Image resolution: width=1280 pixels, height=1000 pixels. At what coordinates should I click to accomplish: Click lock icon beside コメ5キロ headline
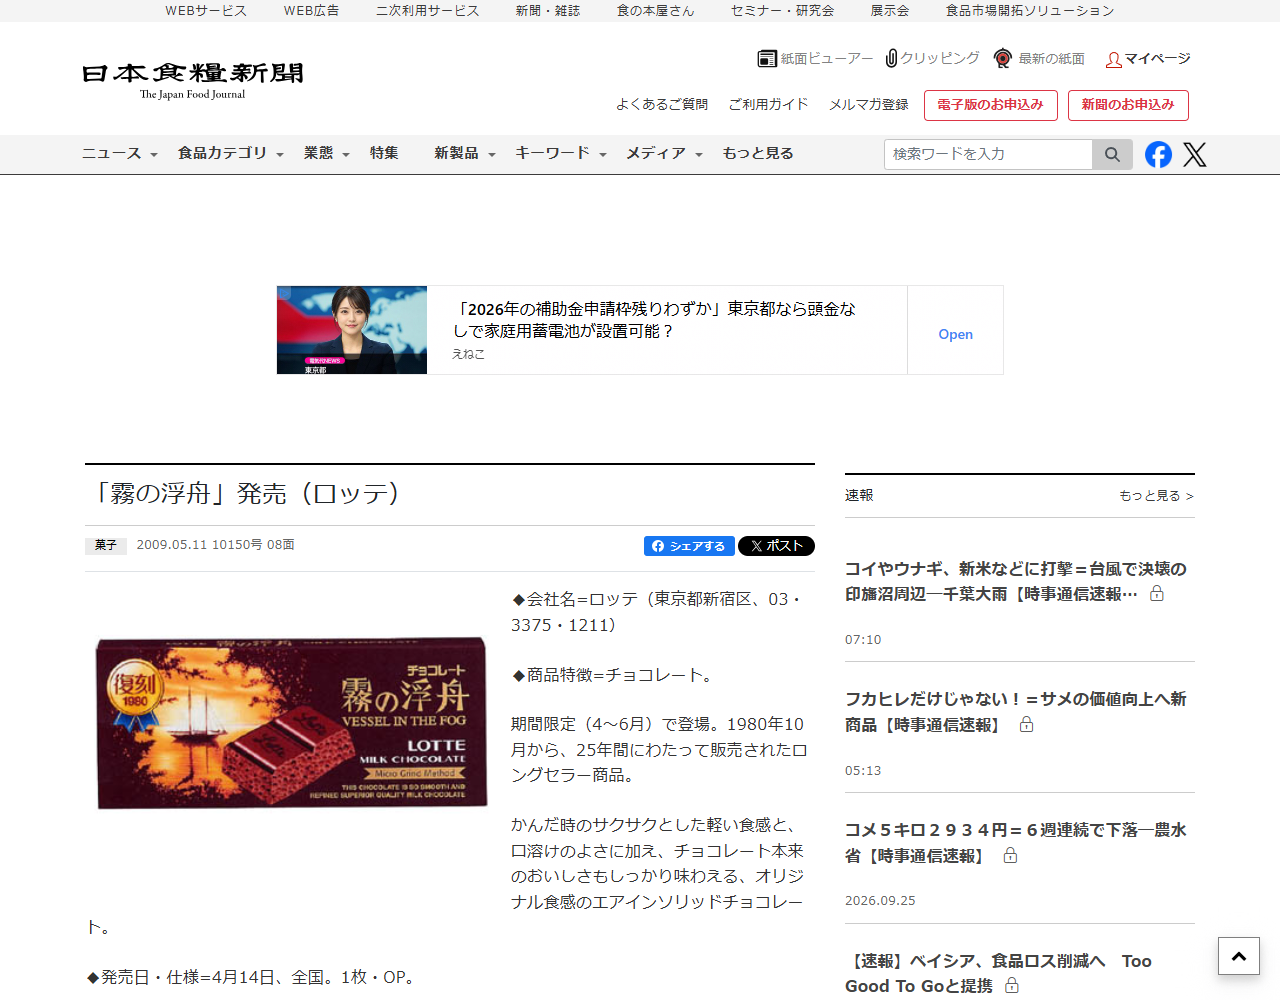click(x=1010, y=856)
